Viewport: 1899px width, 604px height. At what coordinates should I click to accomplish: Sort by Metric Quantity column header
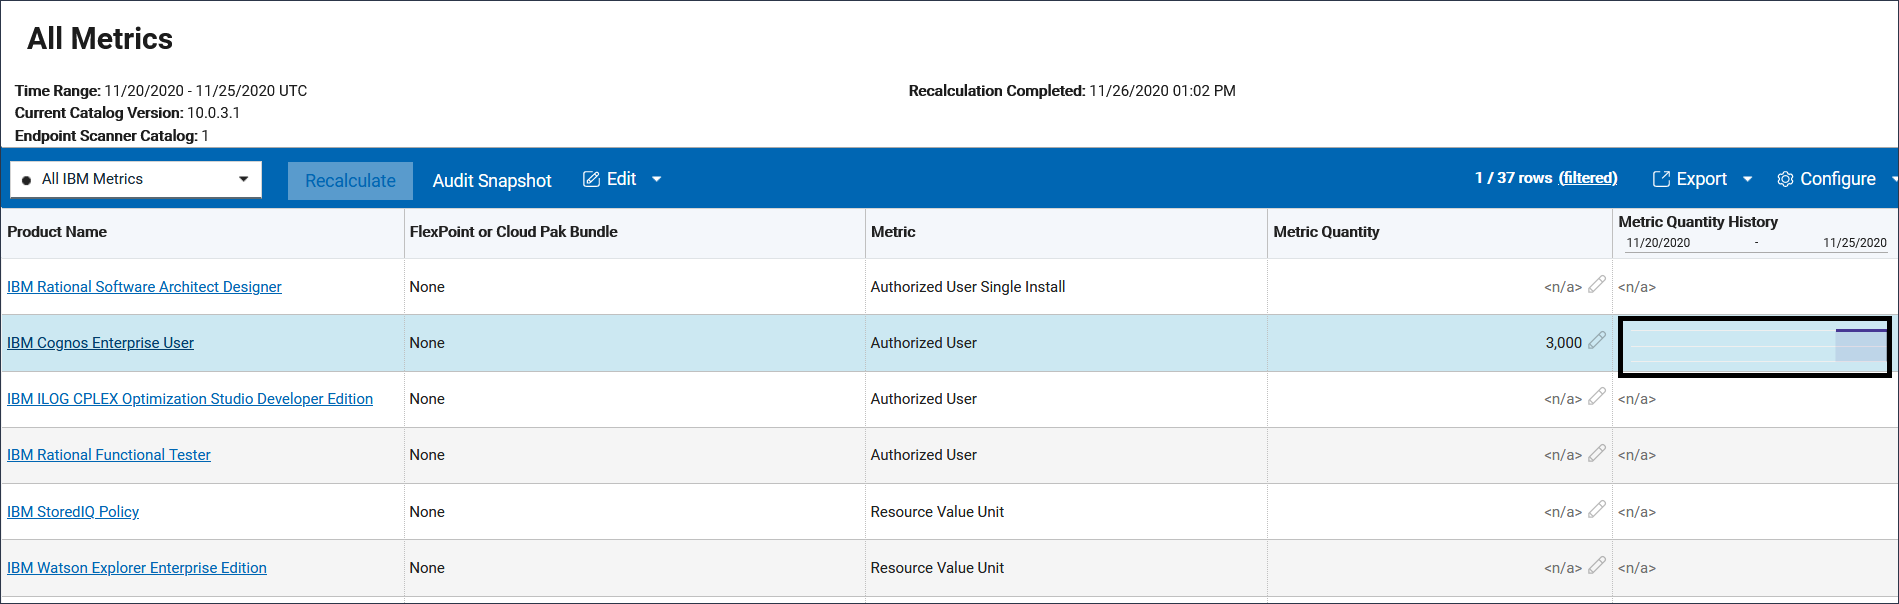tap(1326, 232)
